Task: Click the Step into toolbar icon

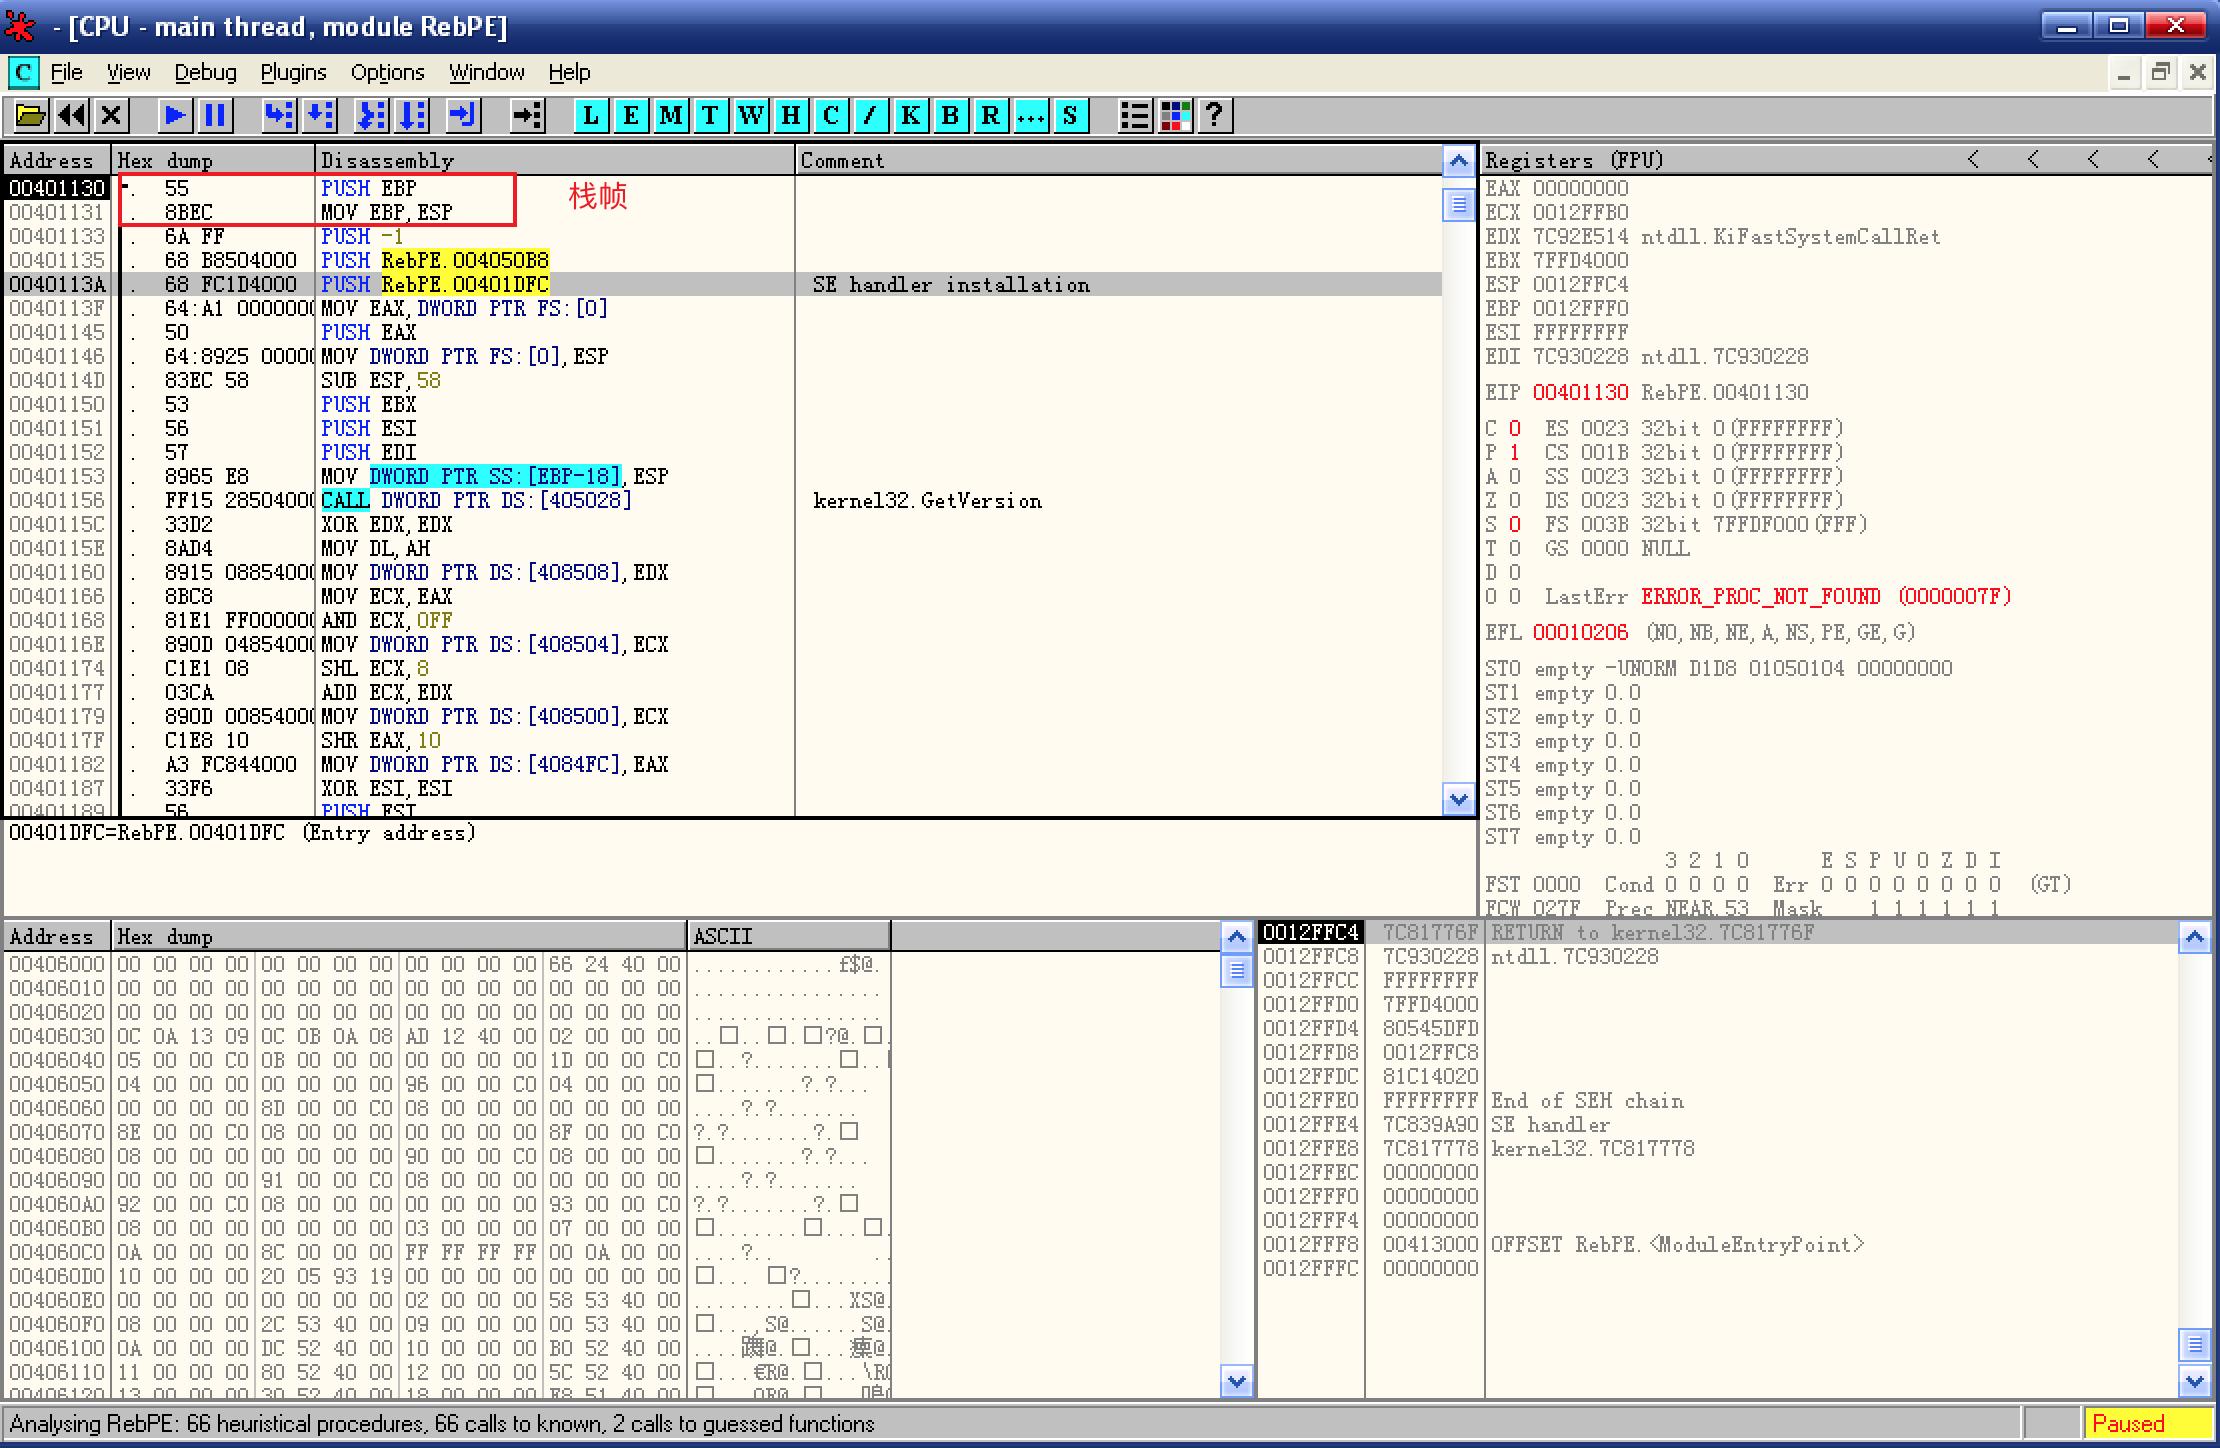Action: click(x=279, y=116)
